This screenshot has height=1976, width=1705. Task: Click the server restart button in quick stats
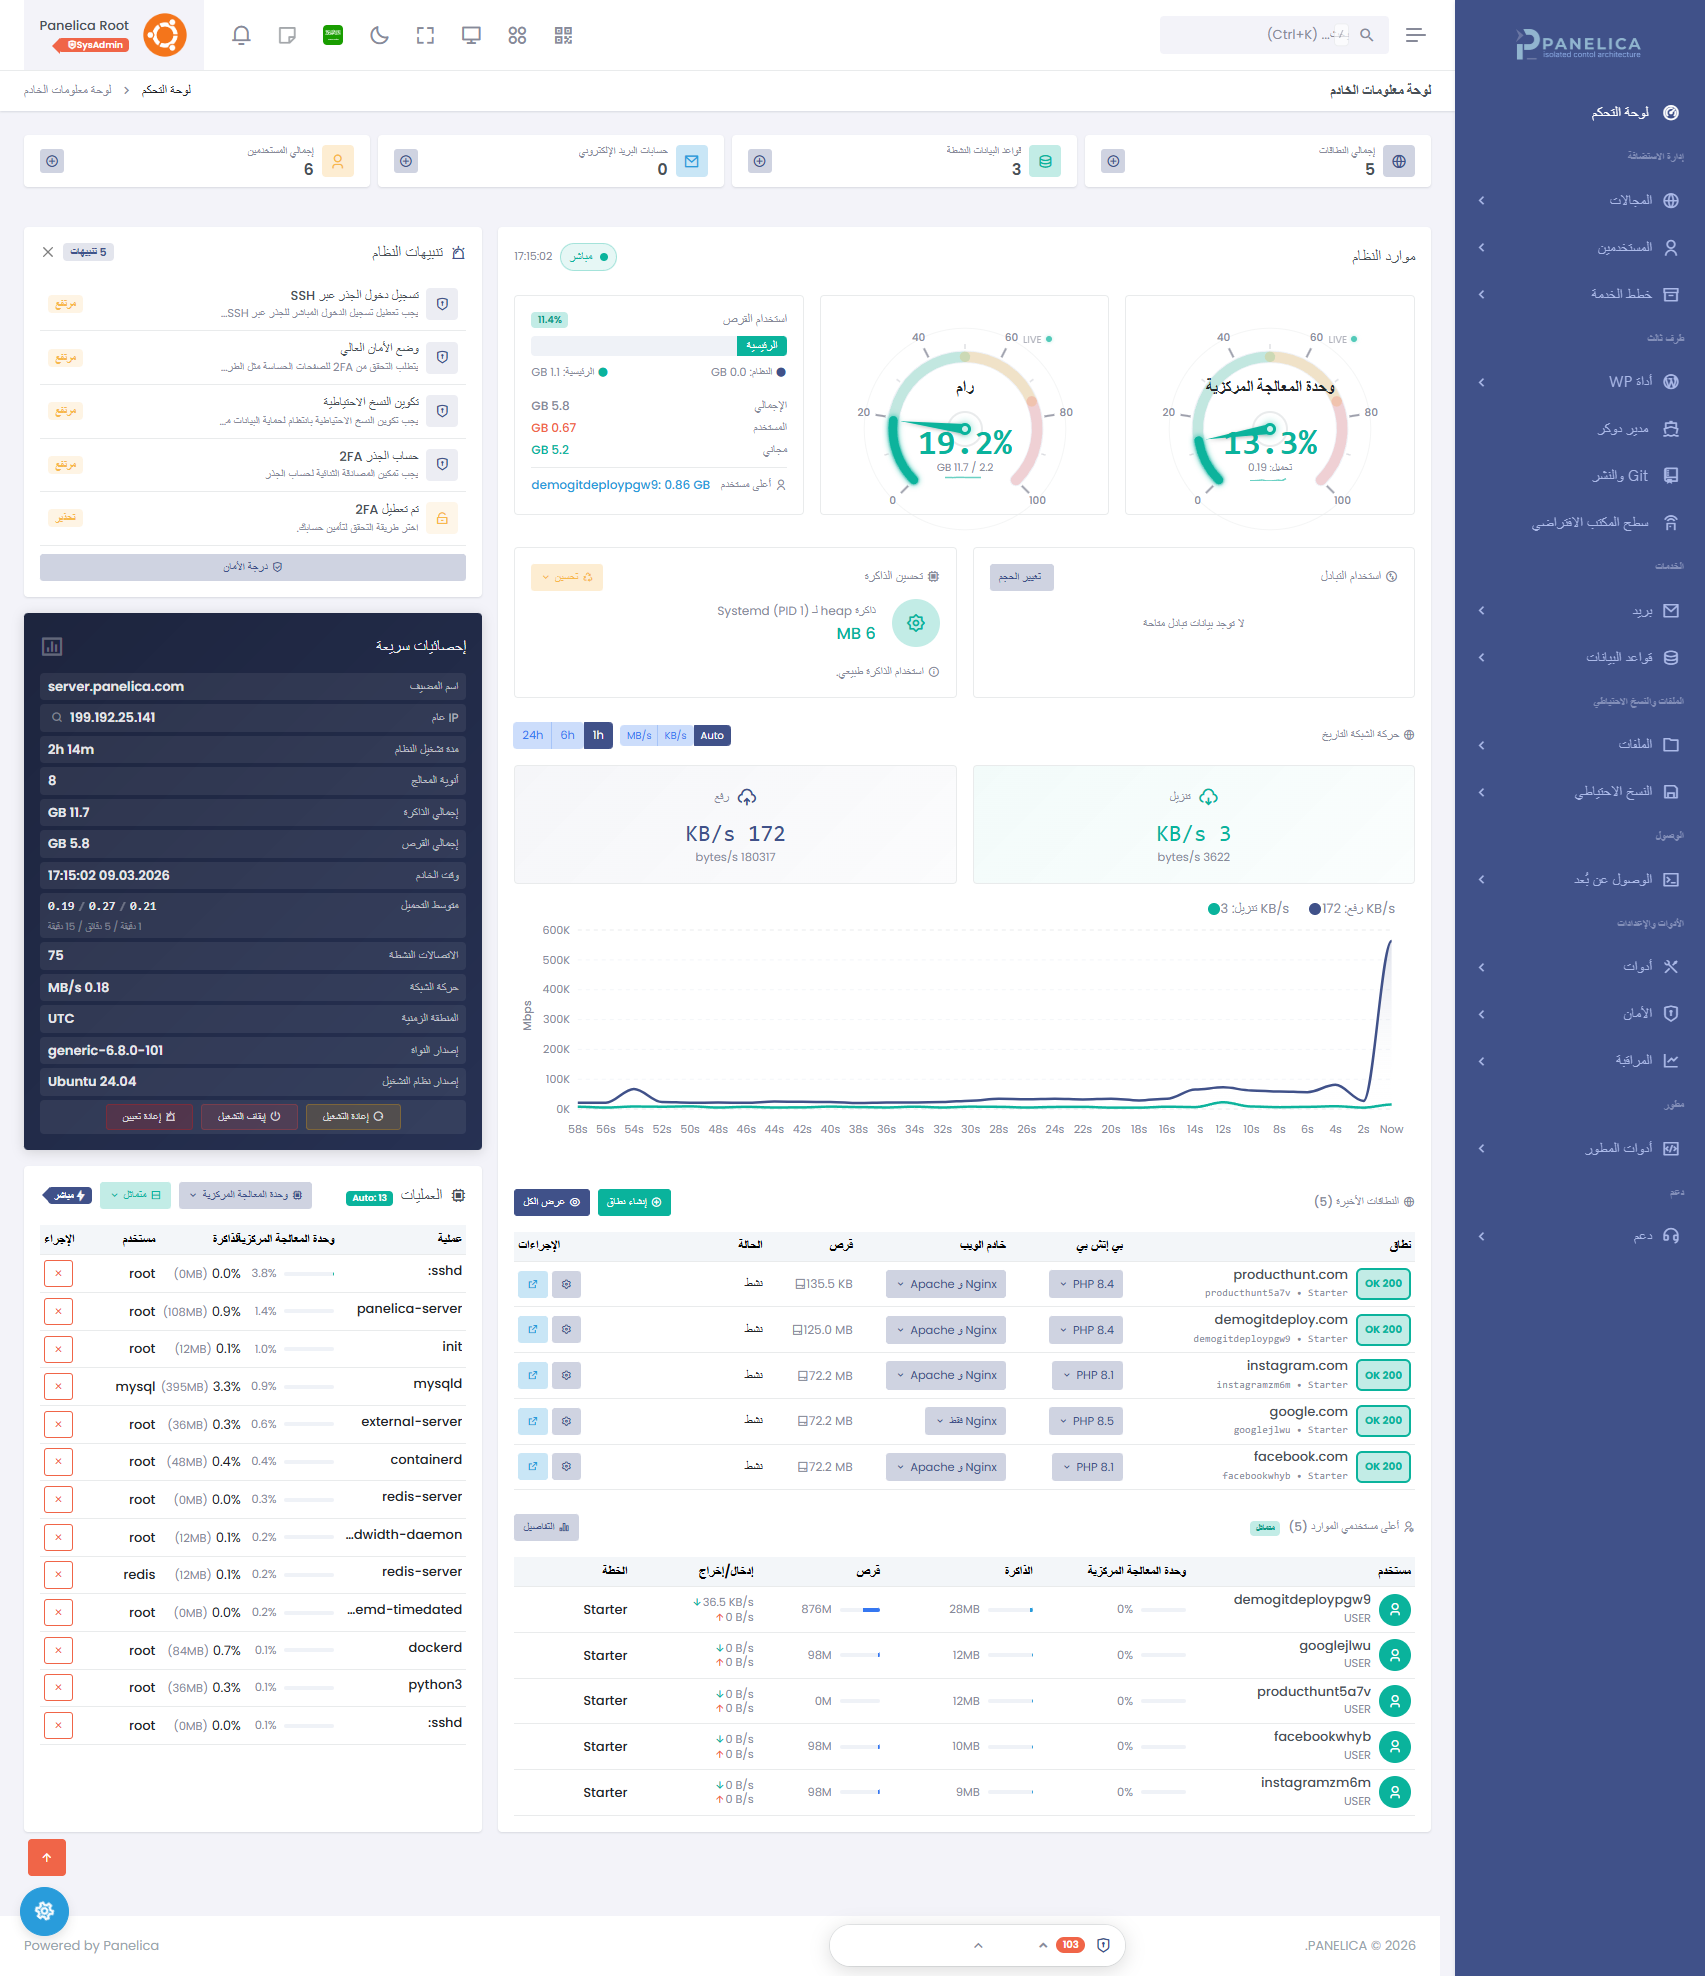353,1117
